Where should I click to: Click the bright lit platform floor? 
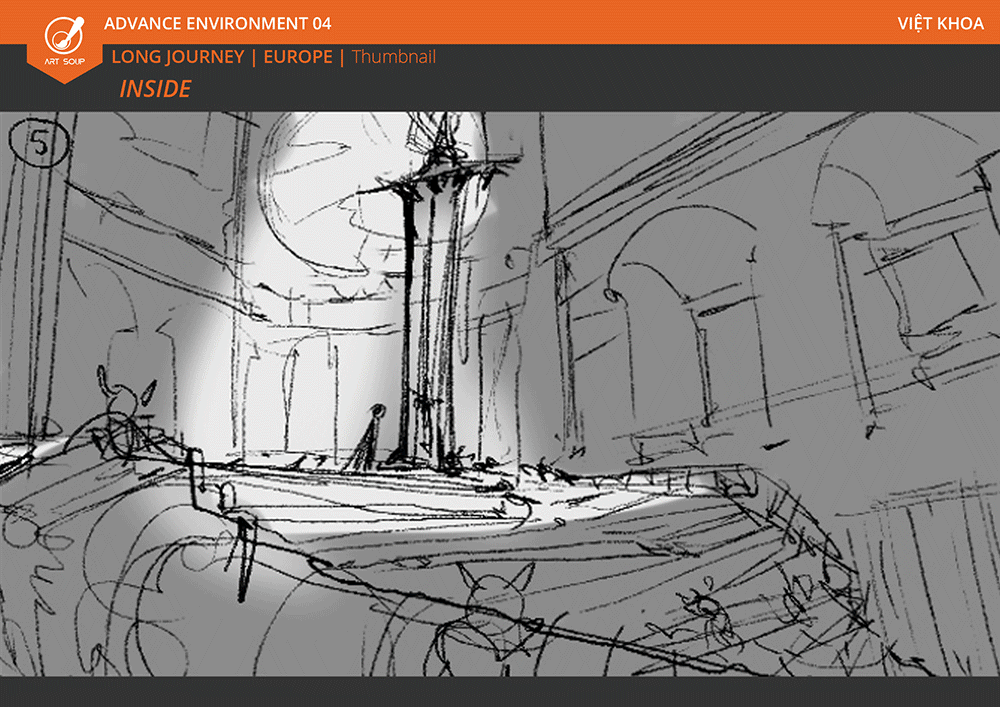click(x=420, y=500)
